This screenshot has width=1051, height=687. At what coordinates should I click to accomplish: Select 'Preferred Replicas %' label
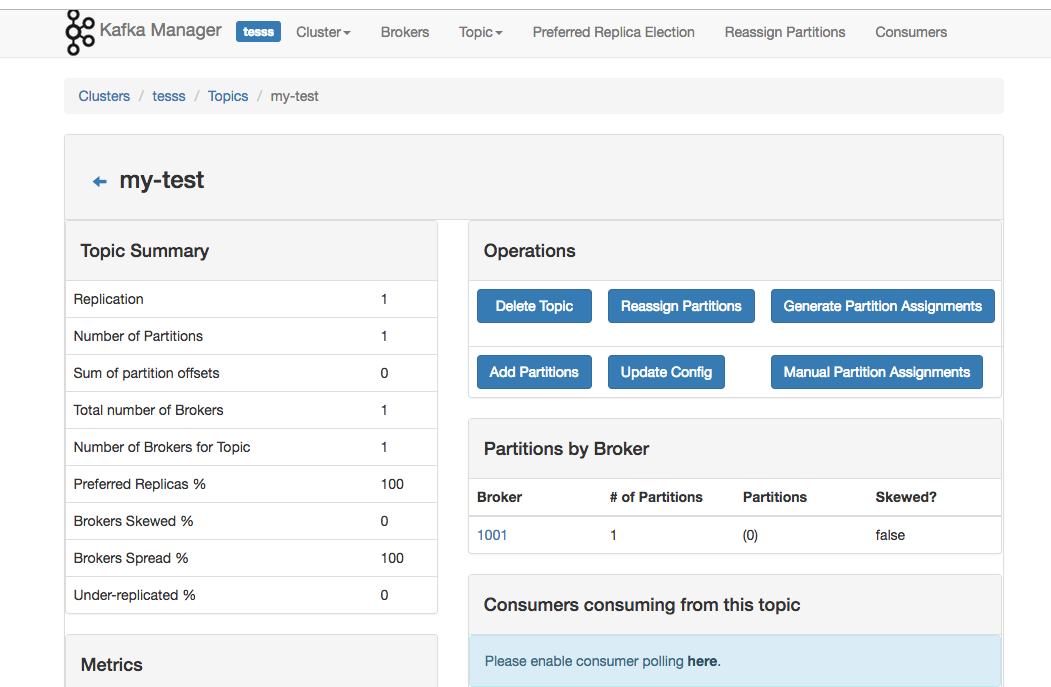[x=139, y=484]
